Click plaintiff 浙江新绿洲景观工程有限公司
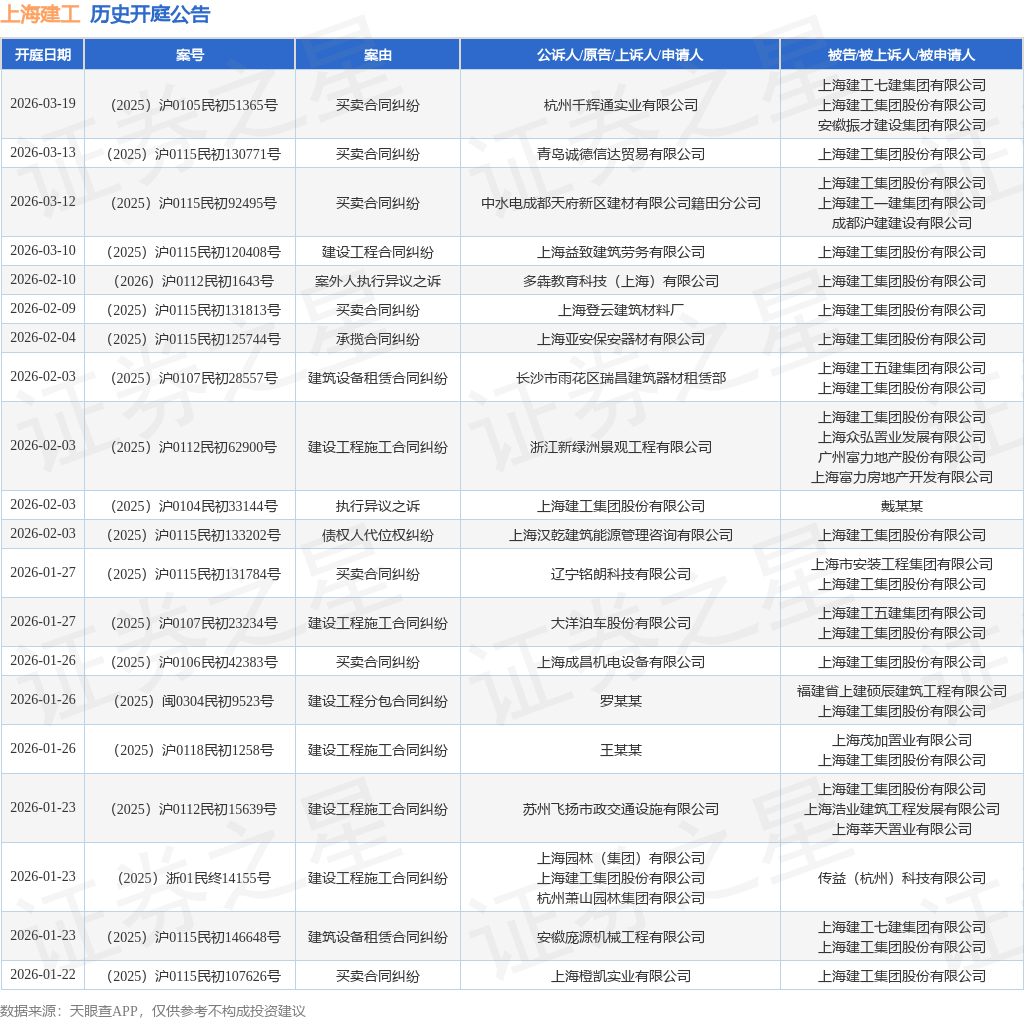This screenshot has height=1020, width=1024. (x=621, y=447)
